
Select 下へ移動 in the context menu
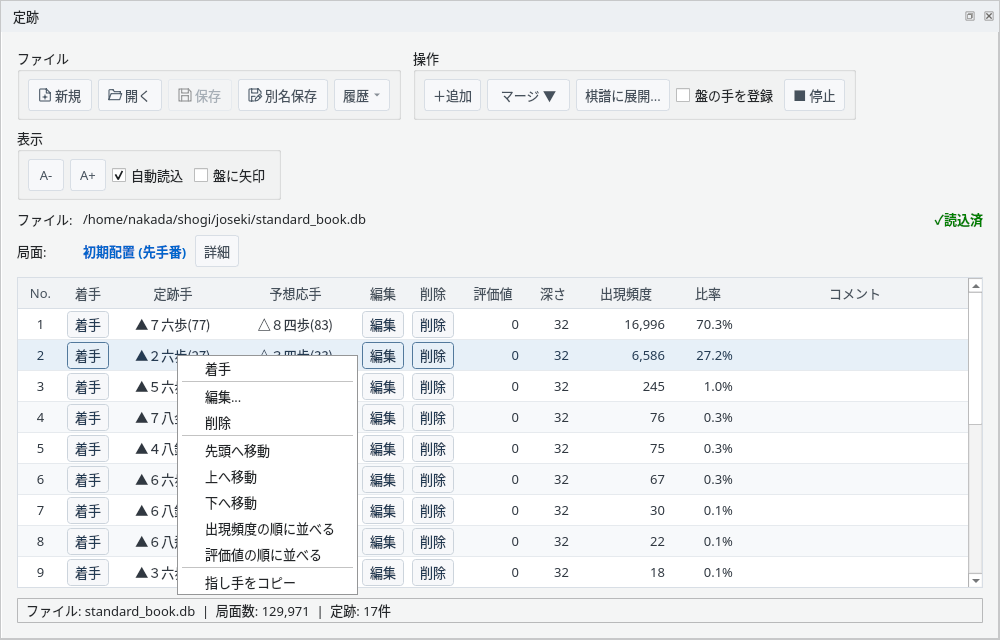(267, 503)
